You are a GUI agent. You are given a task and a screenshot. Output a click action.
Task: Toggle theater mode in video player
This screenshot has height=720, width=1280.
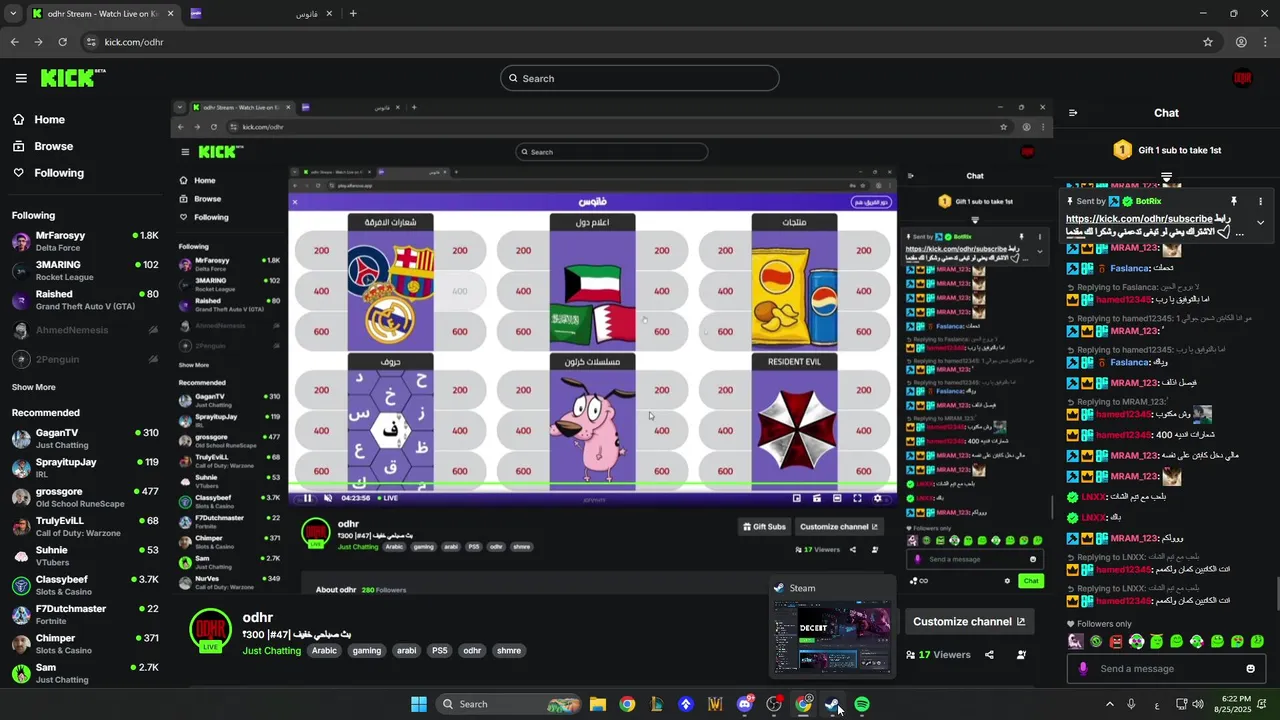(837, 498)
